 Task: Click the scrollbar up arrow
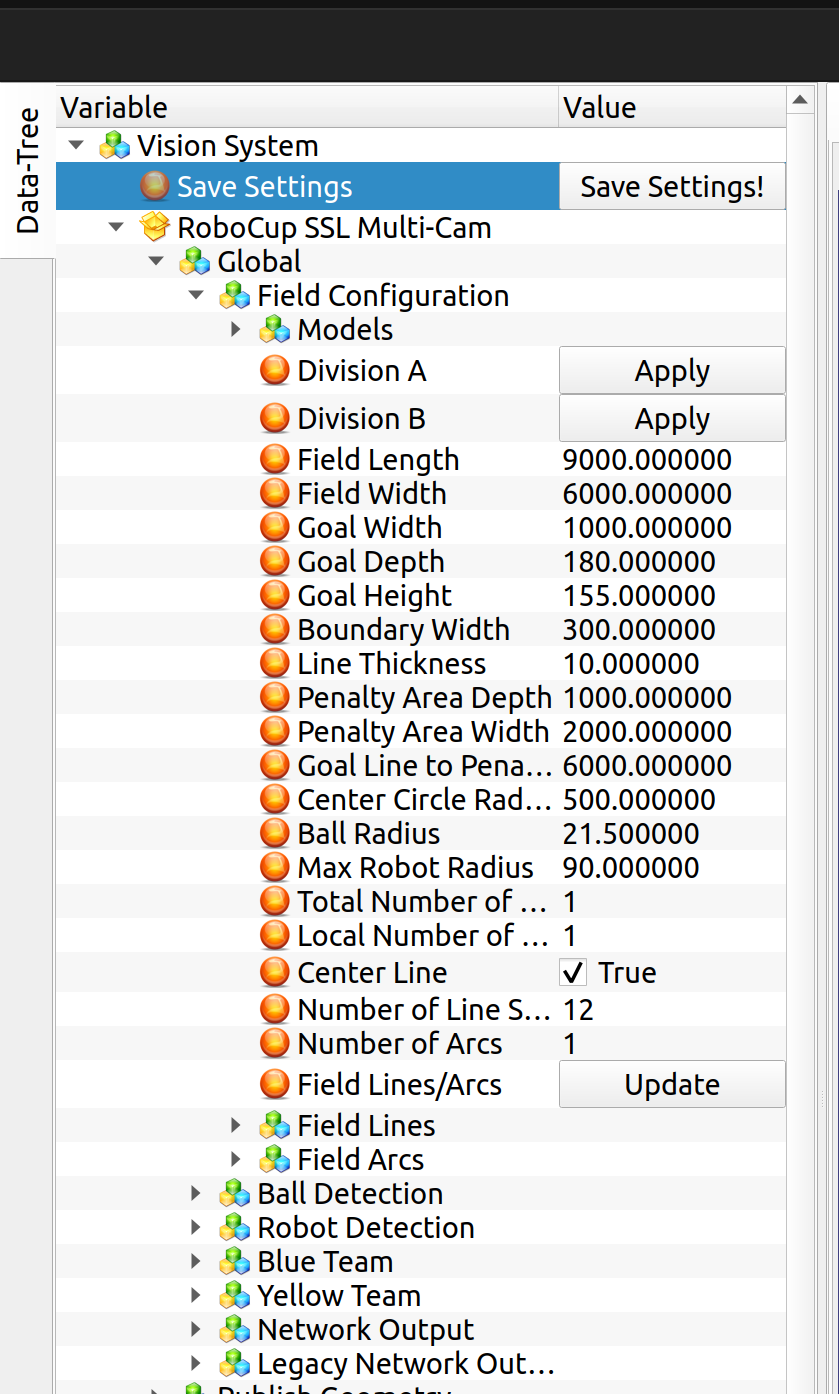pos(800,99)
